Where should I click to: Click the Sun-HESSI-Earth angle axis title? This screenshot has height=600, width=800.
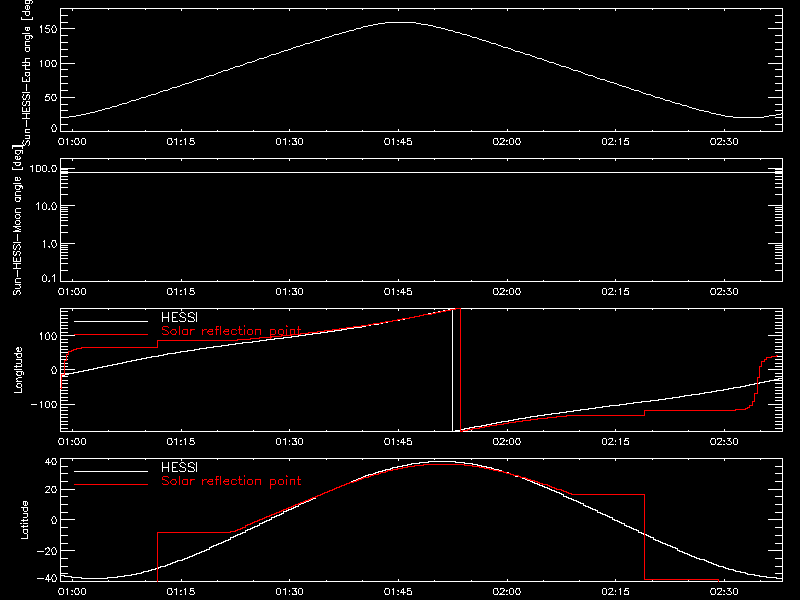click(x=27, y=72)
